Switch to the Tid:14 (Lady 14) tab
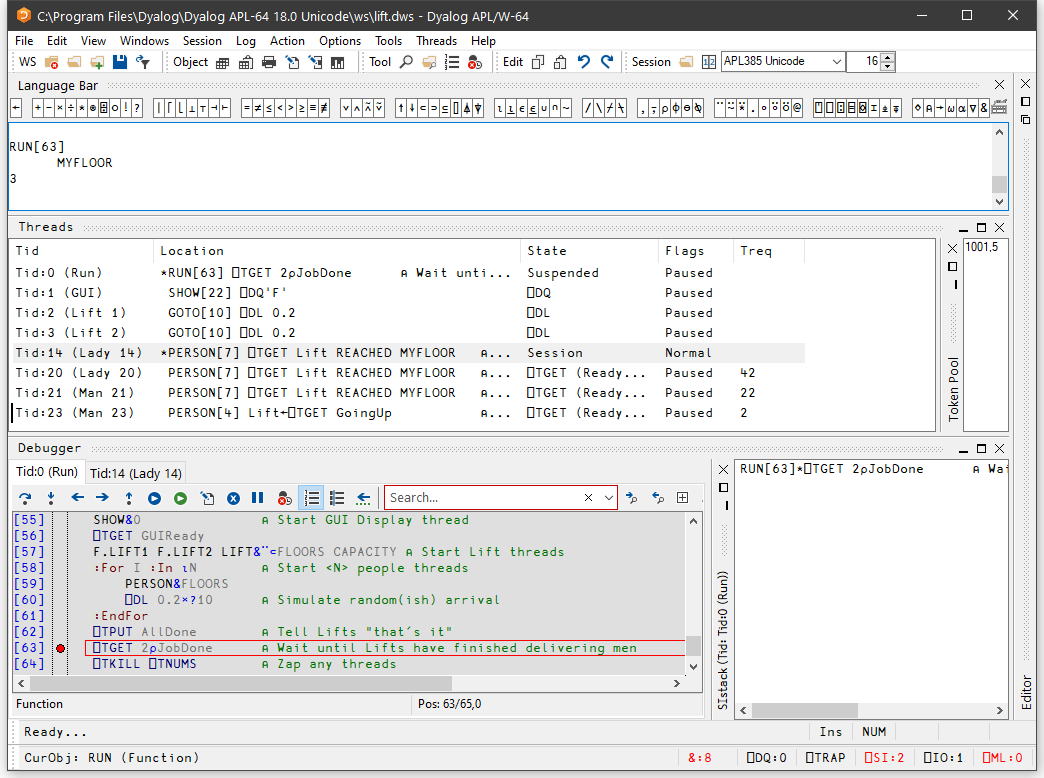 coord(136,473)
